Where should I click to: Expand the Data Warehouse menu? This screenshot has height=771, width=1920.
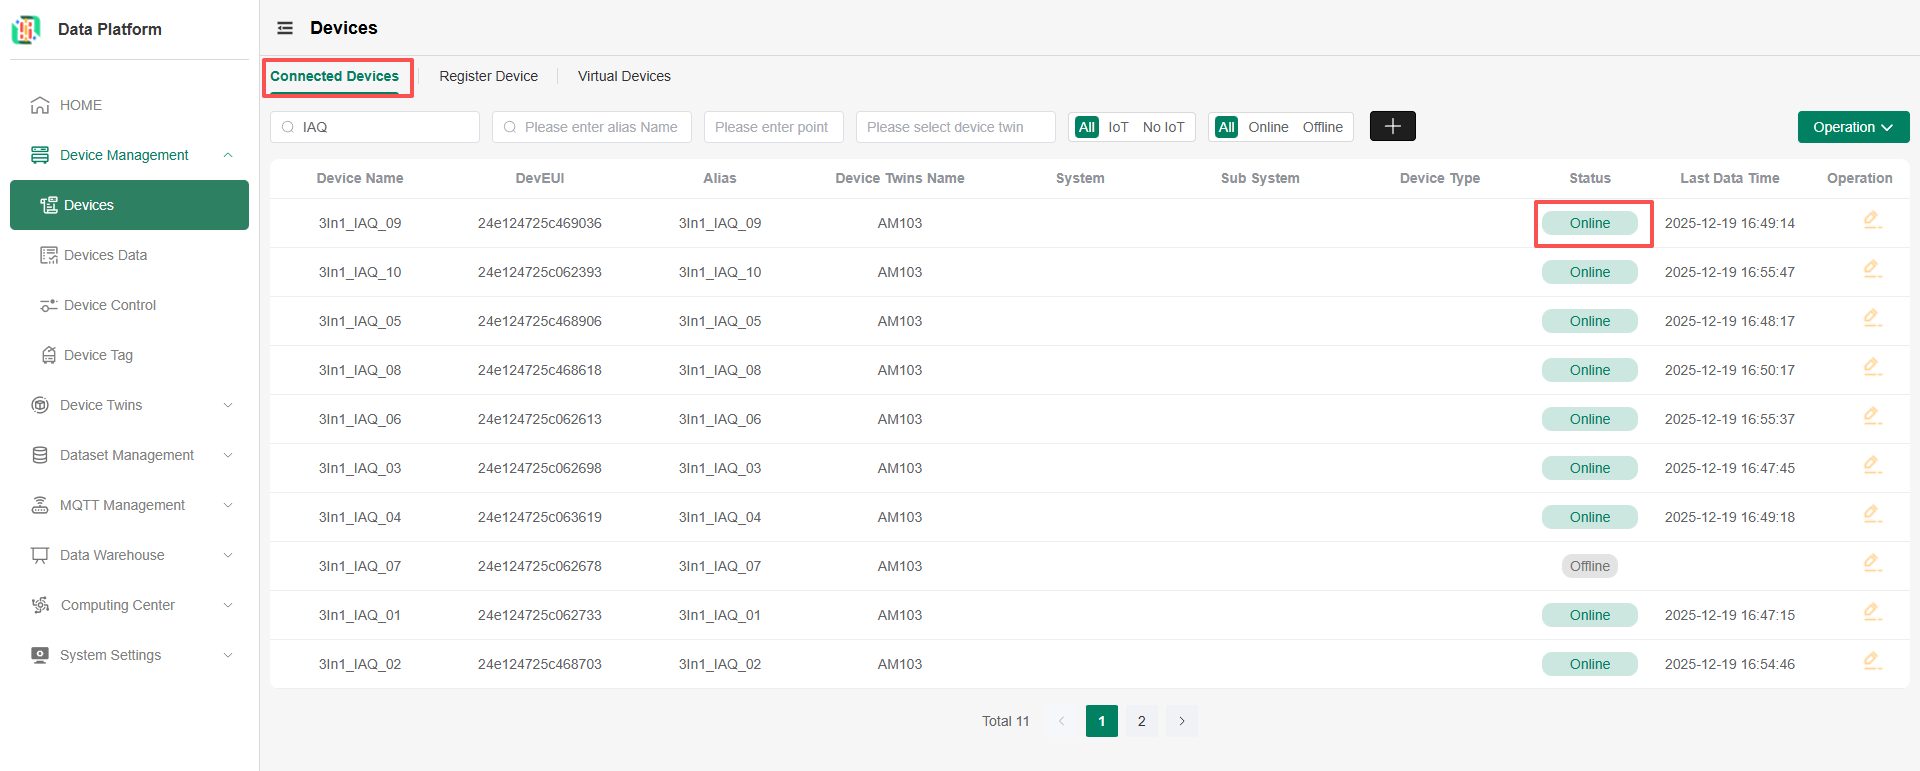coord(112,555)
